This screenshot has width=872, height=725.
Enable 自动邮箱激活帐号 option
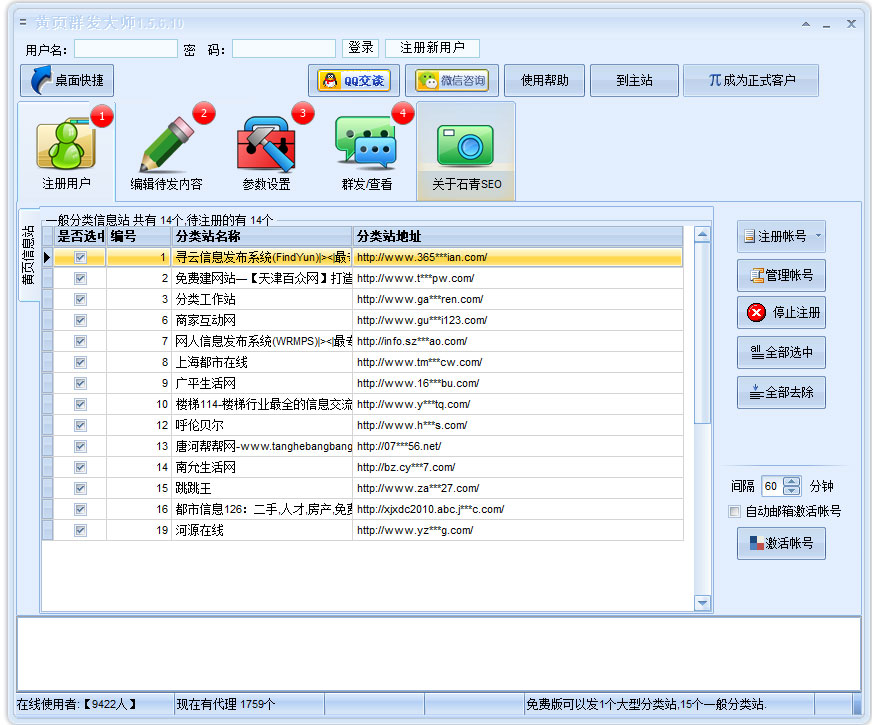tap(734, 511)
